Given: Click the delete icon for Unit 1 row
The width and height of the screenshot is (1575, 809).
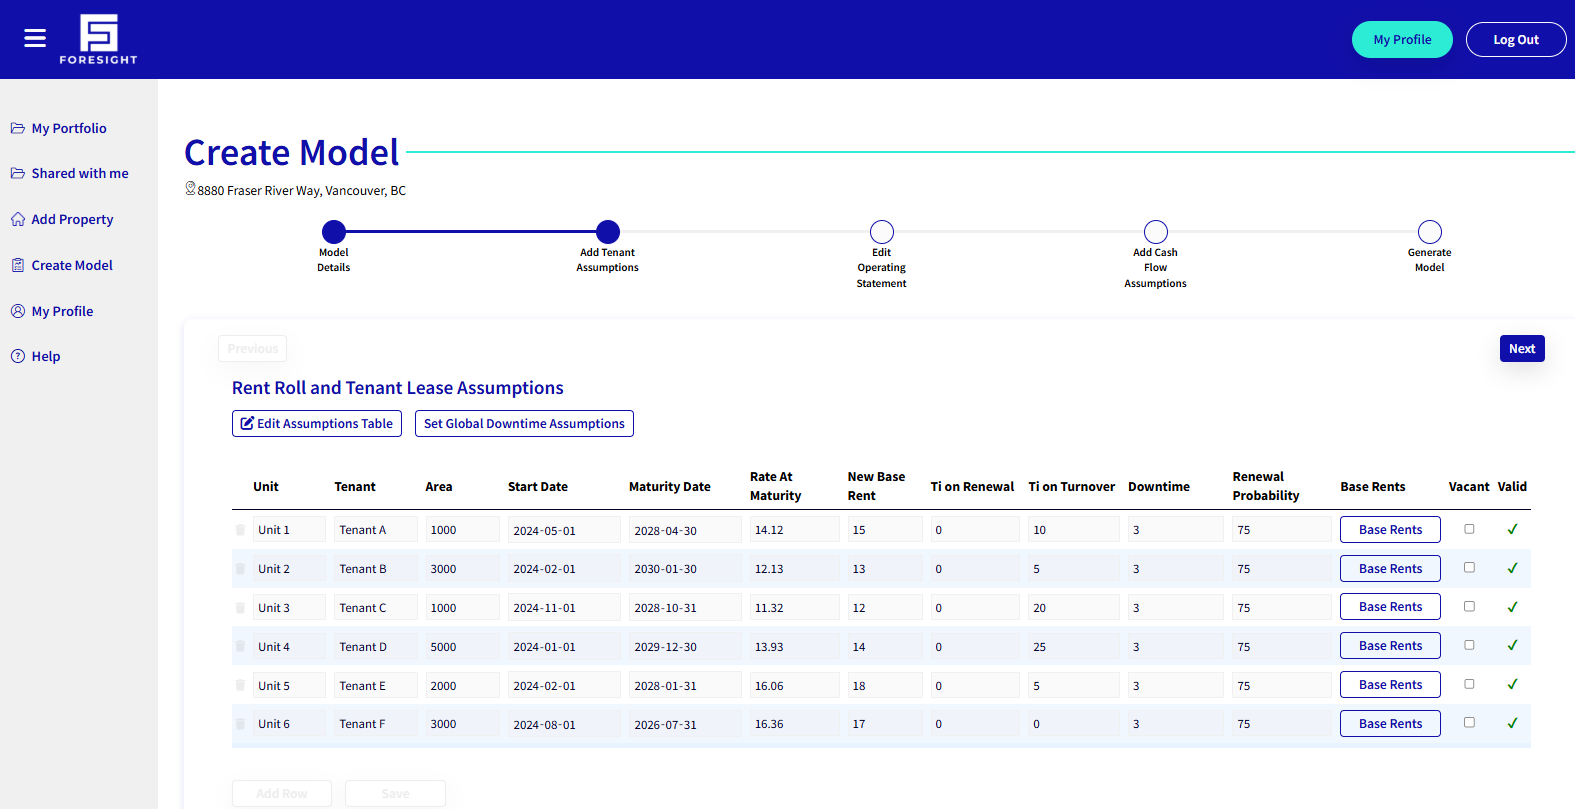Looking at the screenshot, I should (x=240, y=530).
